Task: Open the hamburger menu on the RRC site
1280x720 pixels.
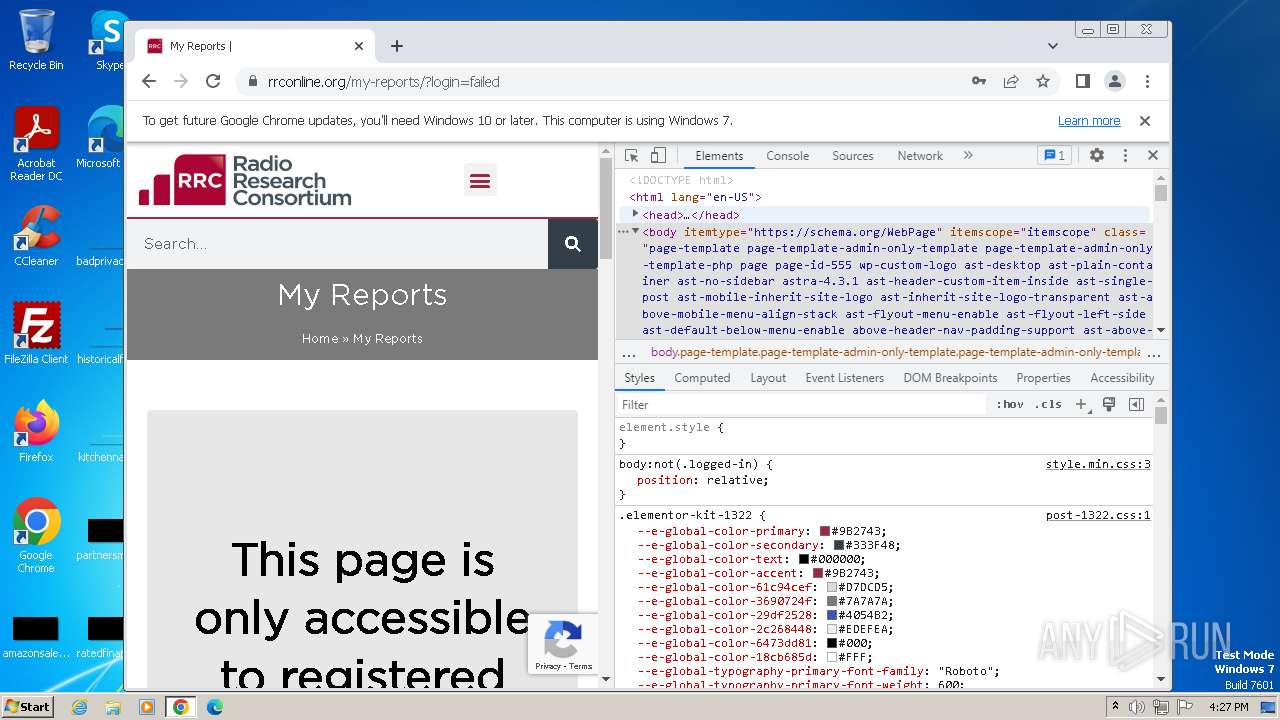Action: 480,180
